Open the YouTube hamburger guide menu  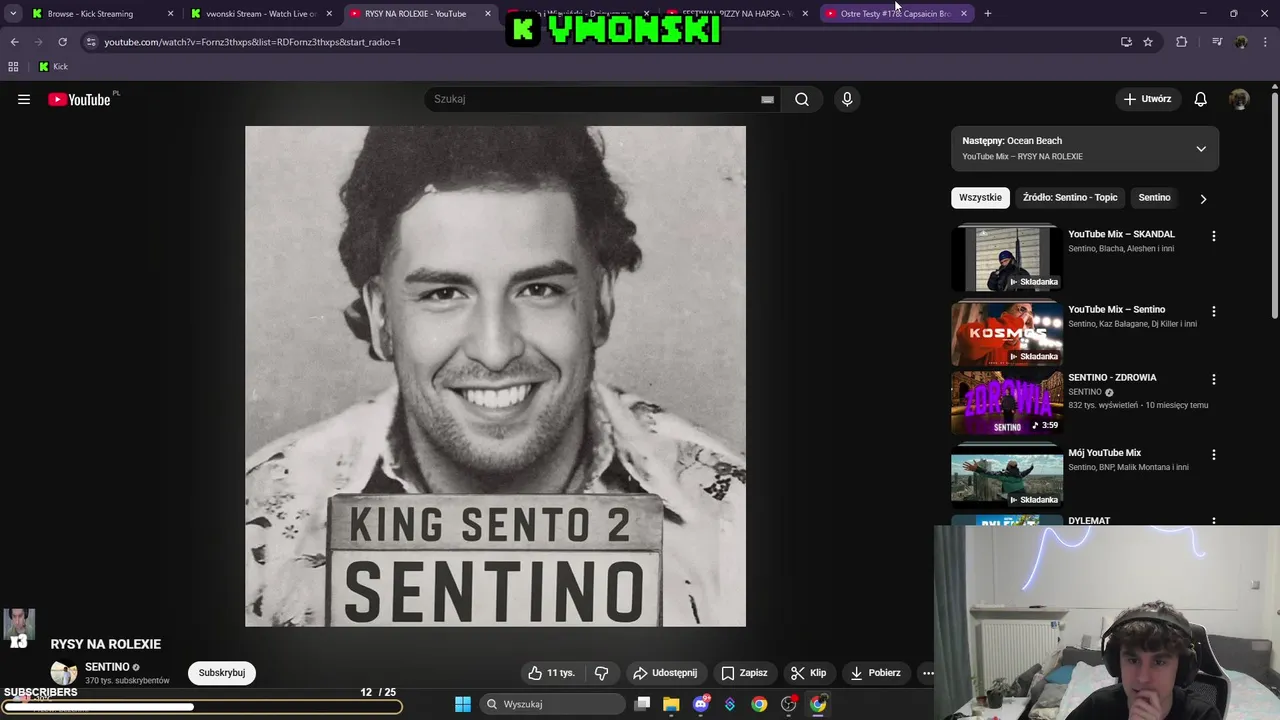24,99
